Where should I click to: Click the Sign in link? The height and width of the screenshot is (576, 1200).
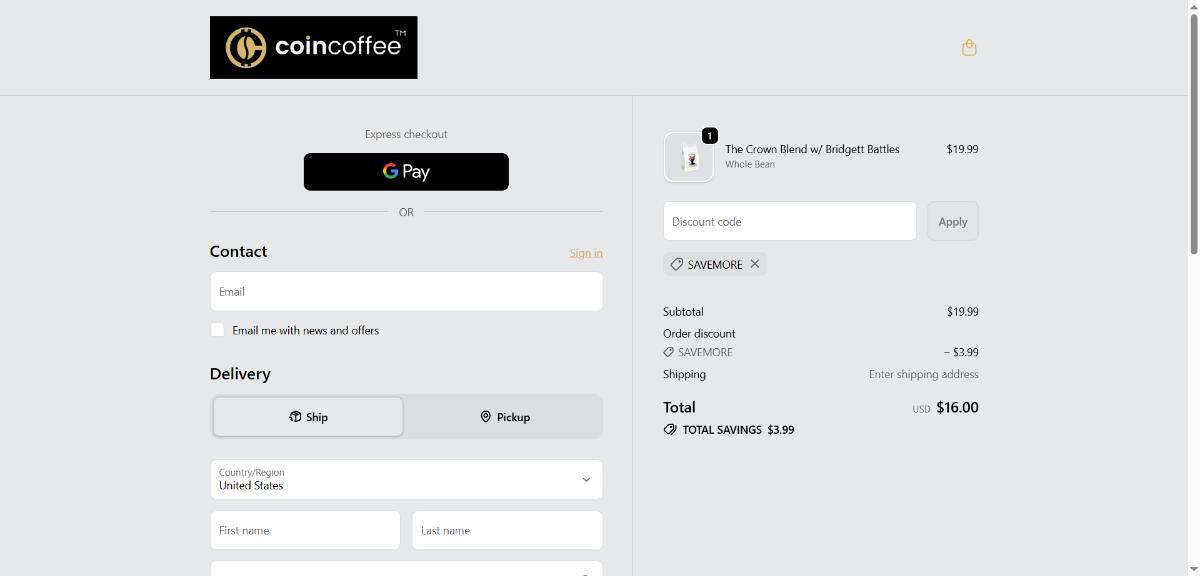(586, 253)
